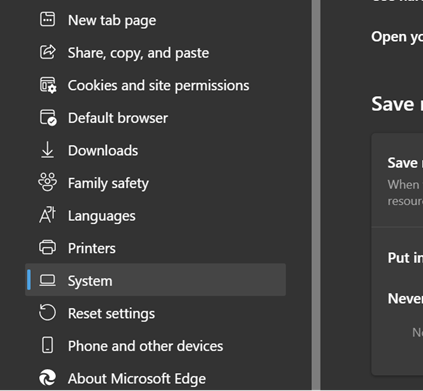Click the New tab page icon

(x=47, y=19)
